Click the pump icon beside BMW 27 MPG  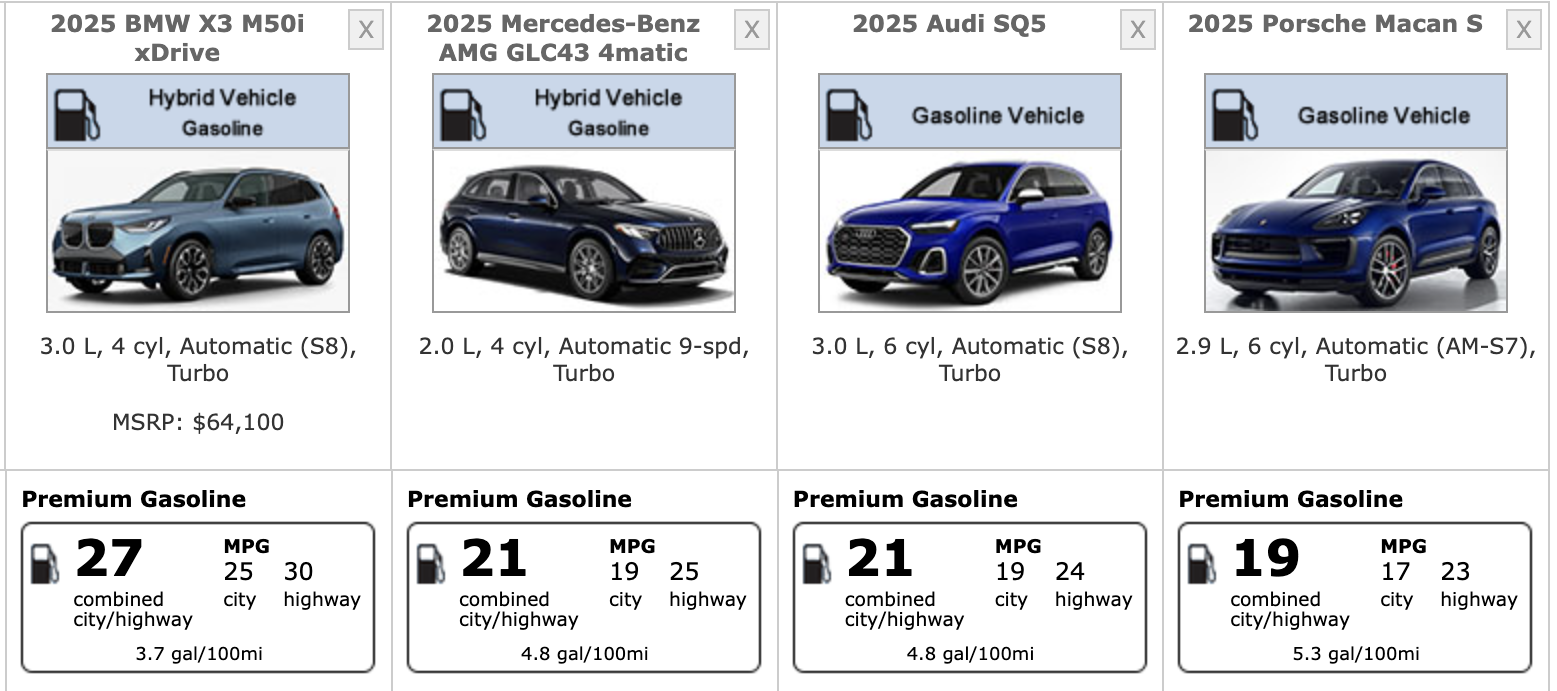click(x=46, y=564)
